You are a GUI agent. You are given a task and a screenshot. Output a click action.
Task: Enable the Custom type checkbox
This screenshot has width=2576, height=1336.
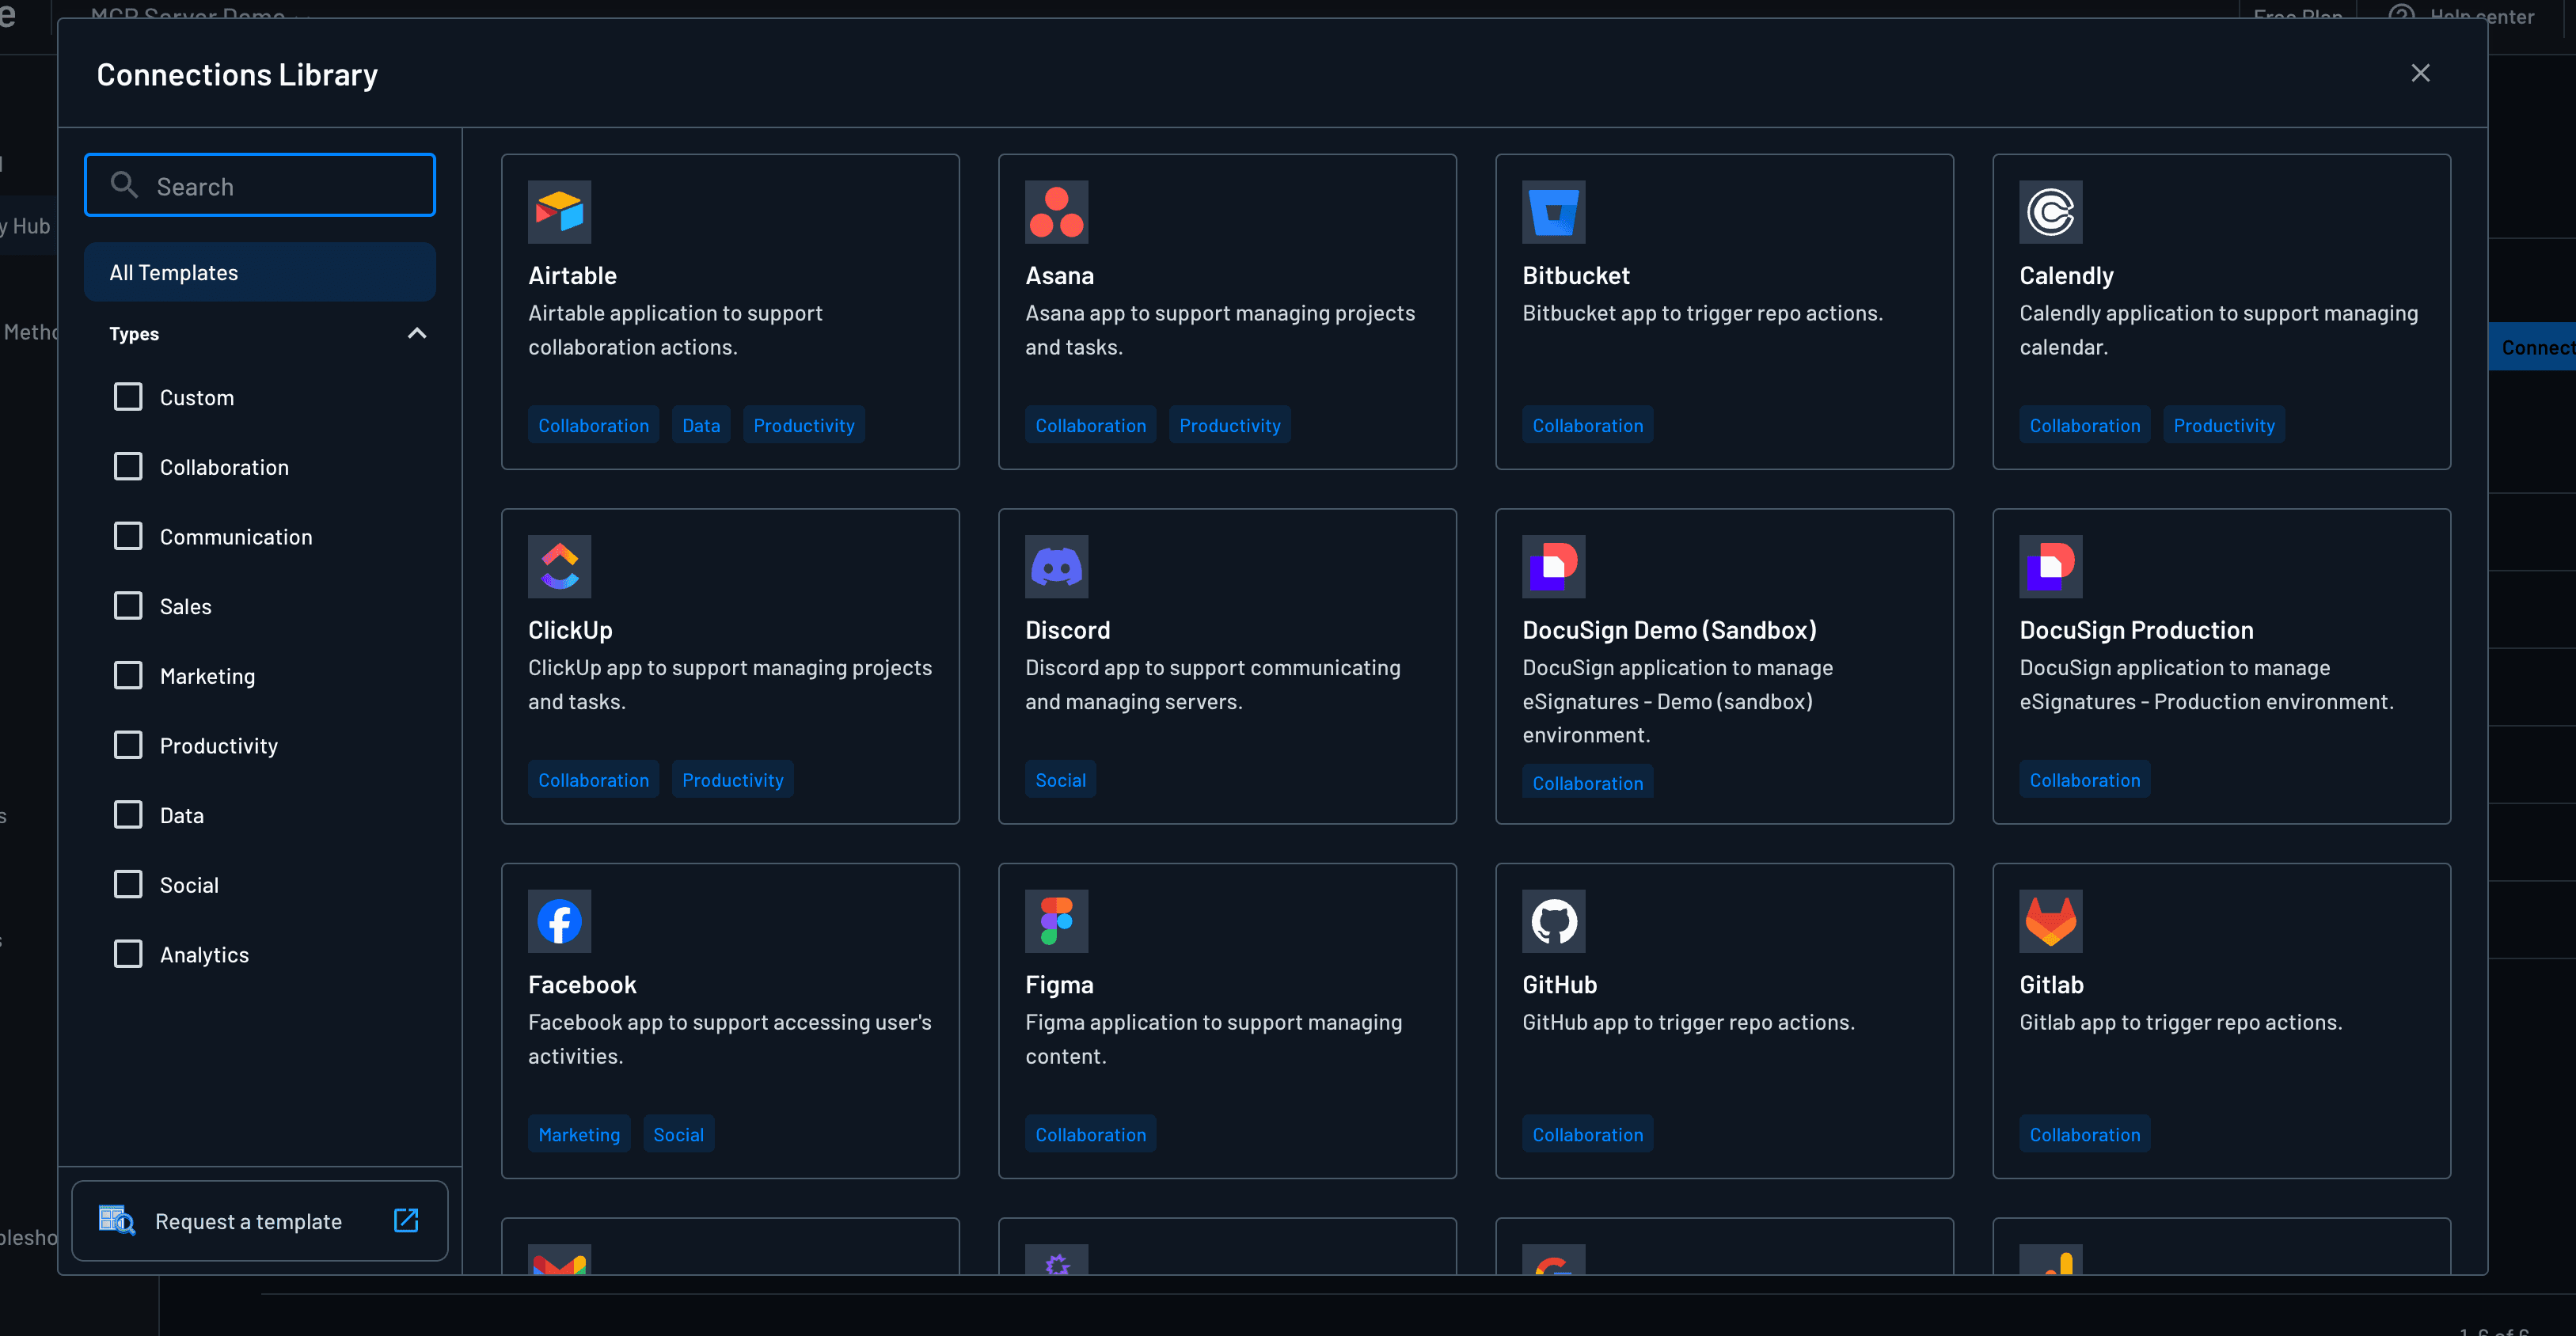pos(128,397)
